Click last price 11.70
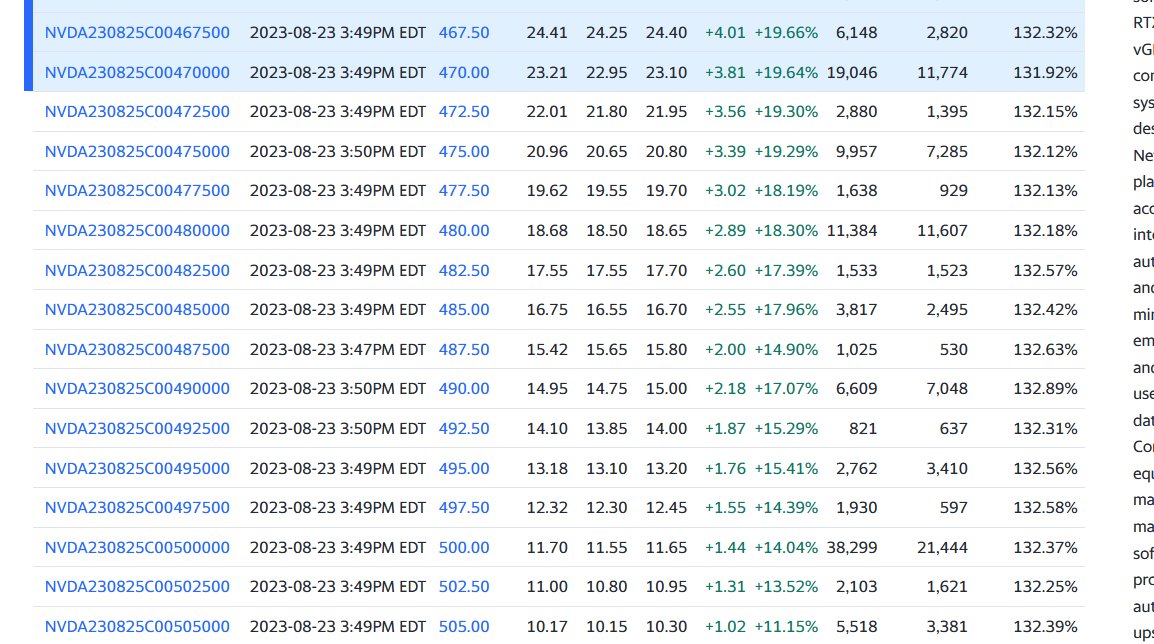This screenshot has height=644, width=1154. 547,548
